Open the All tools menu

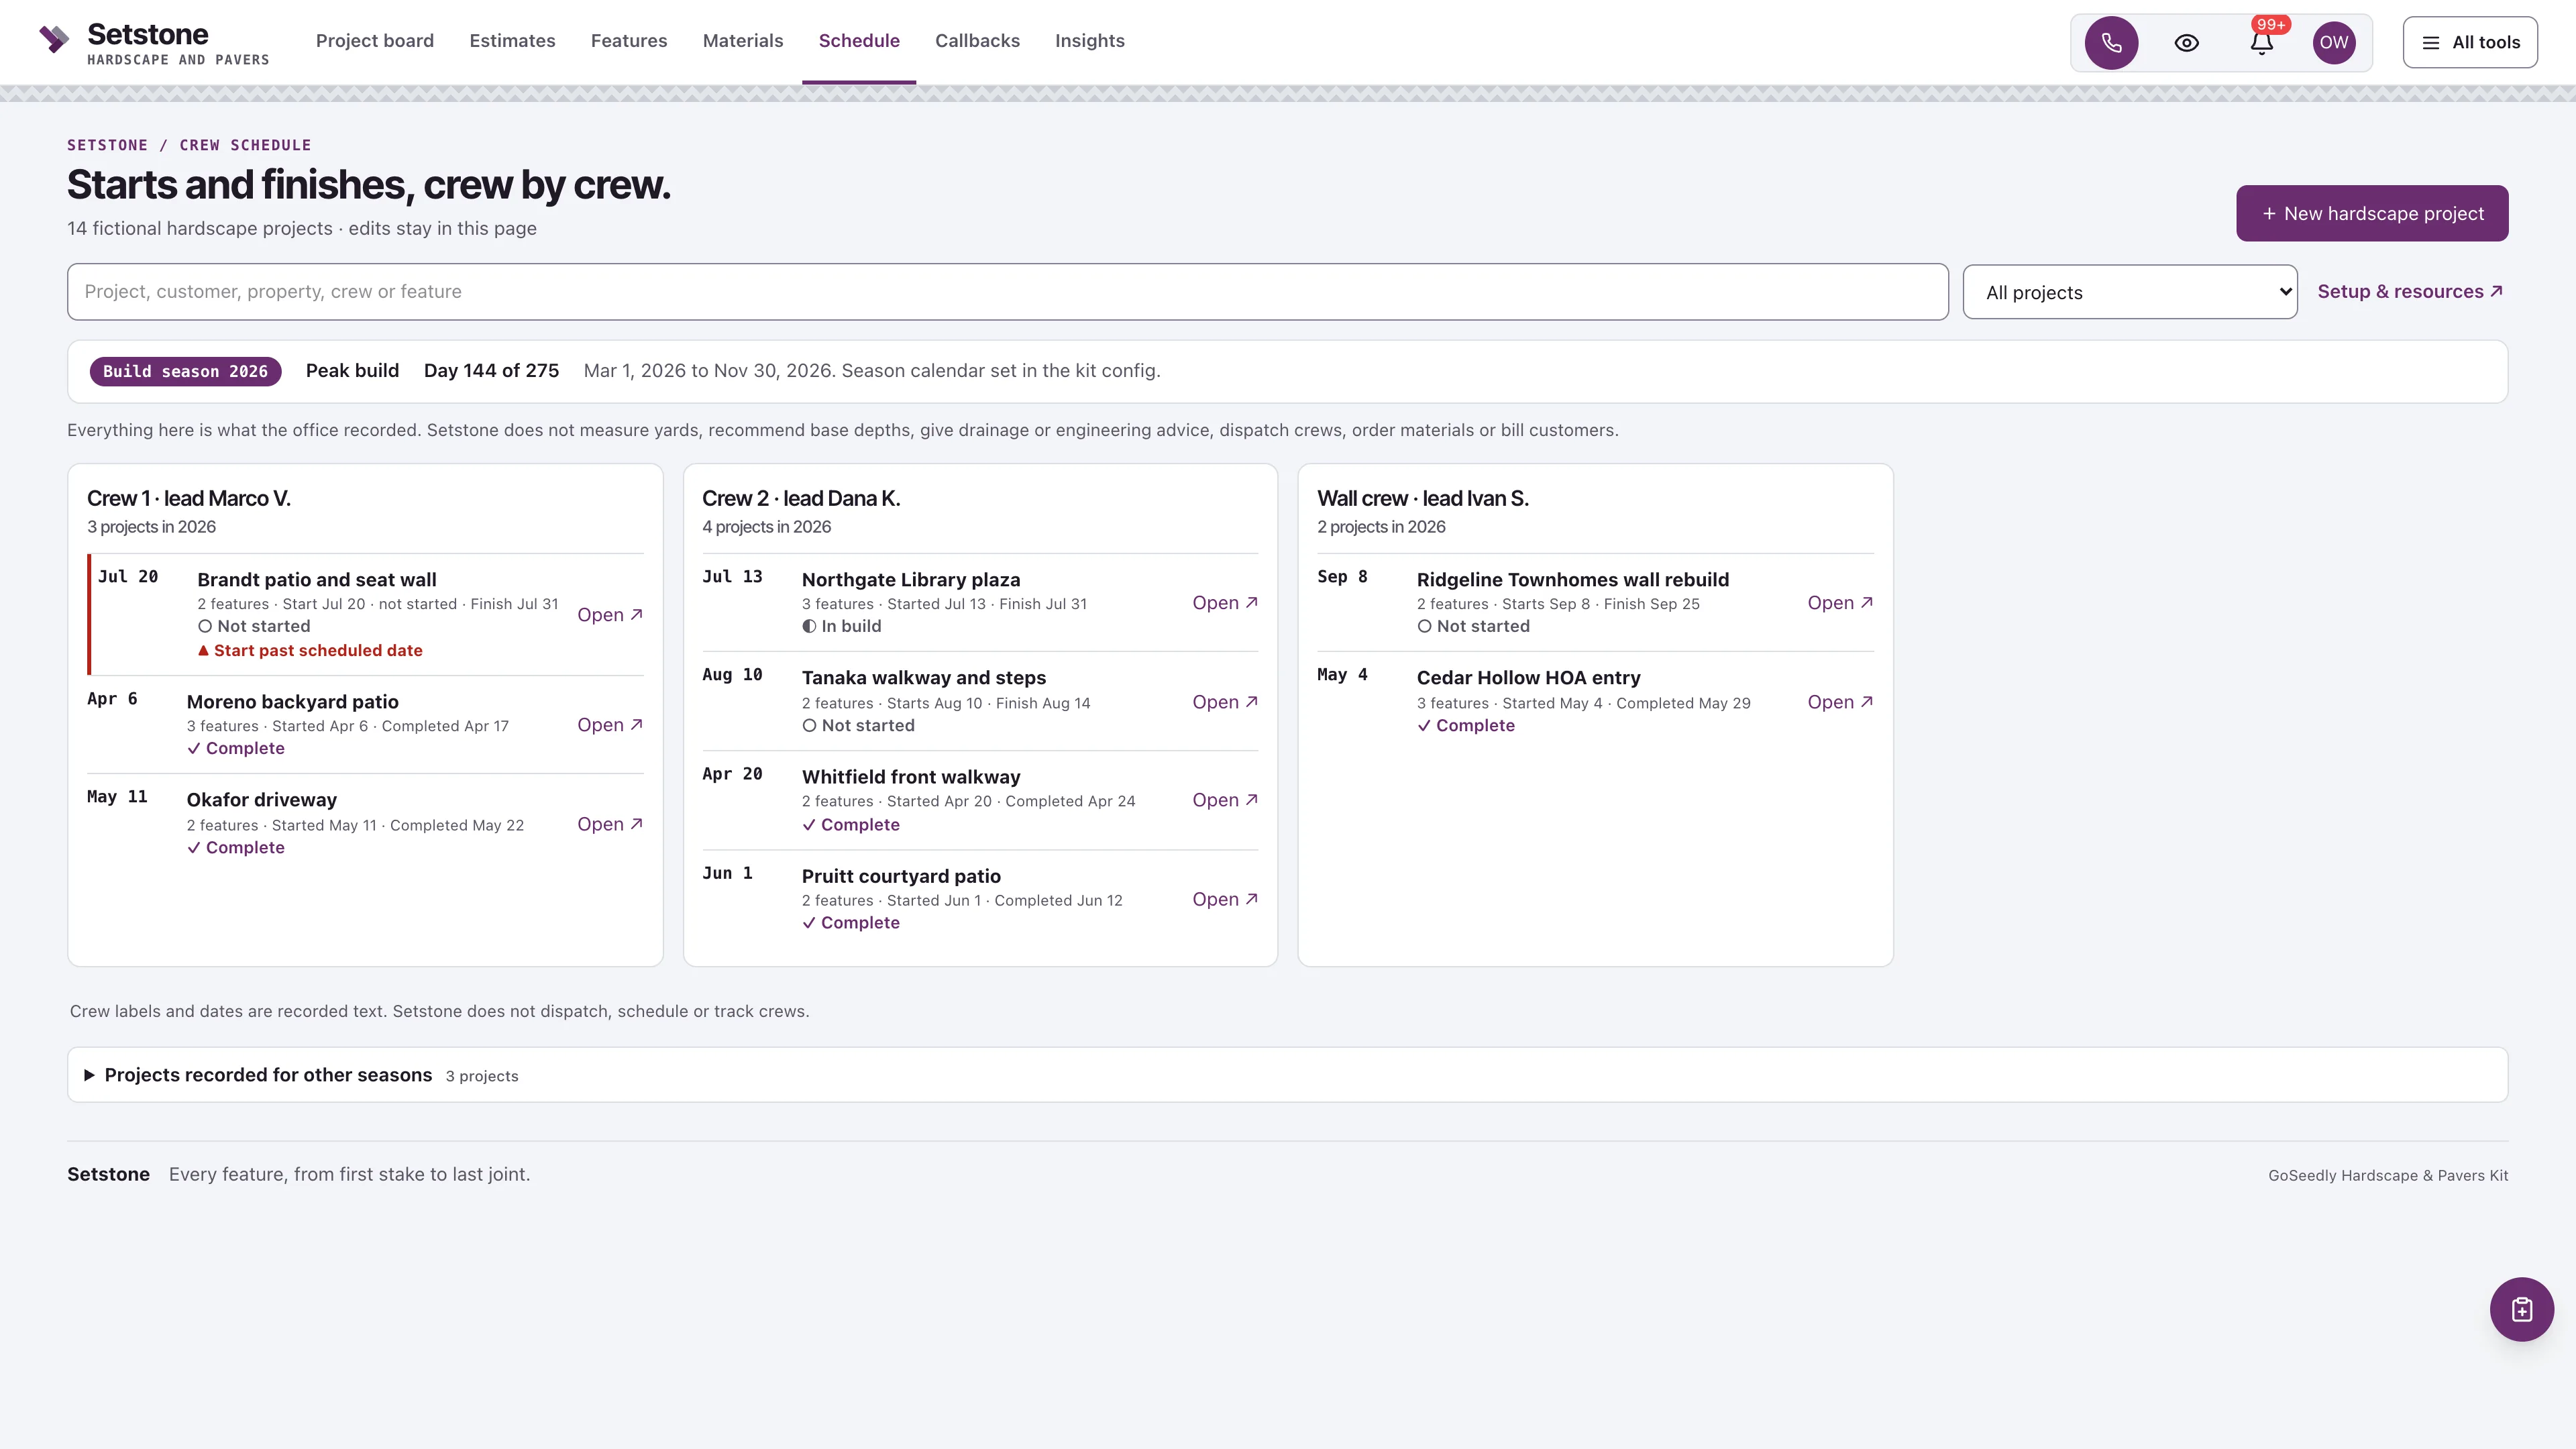2470,42
